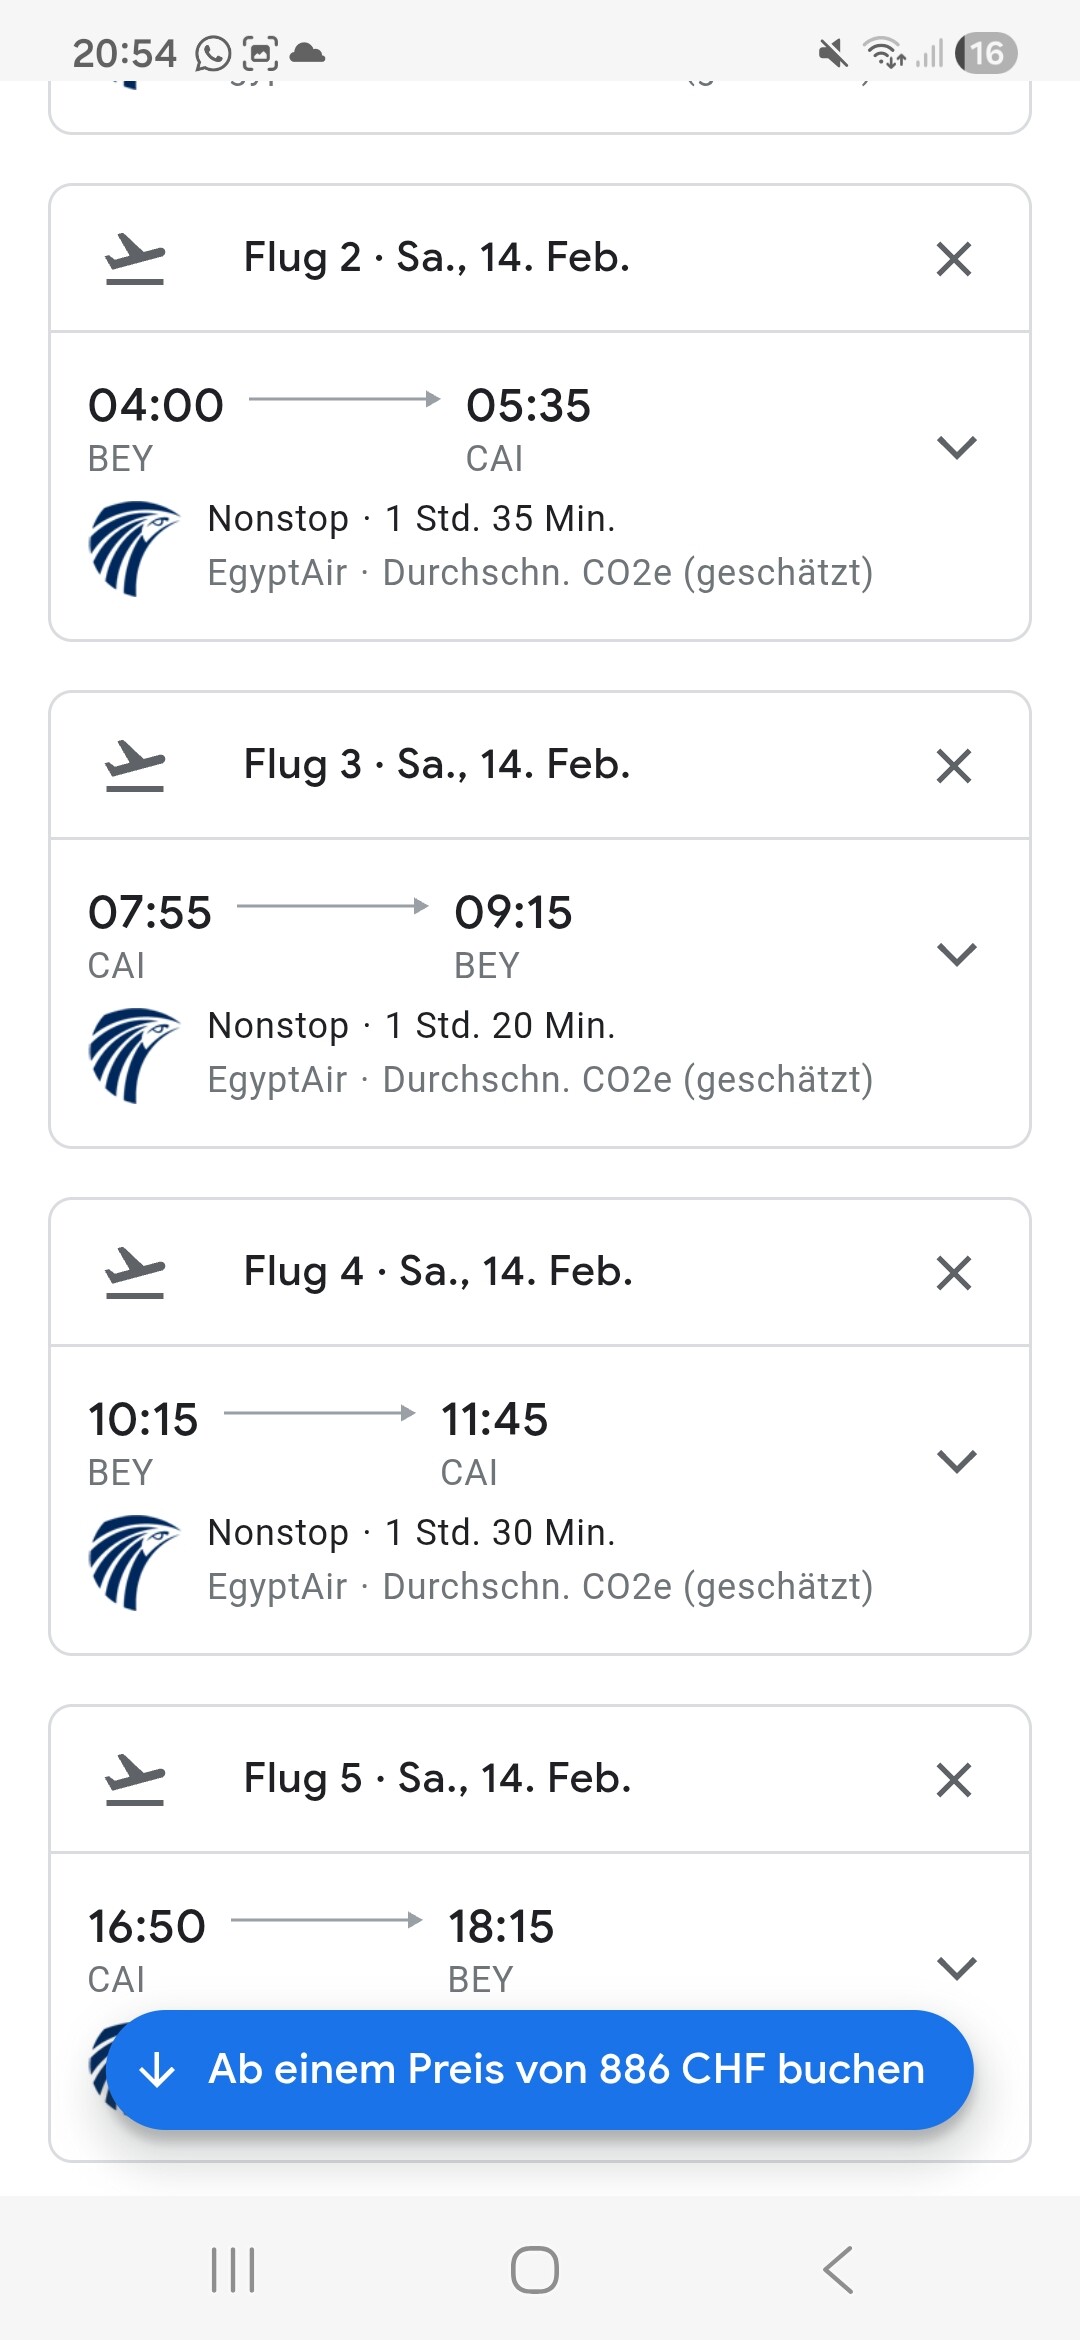Open Android recent apps view
Screen dimensions: 1080x2340
point(233,2269)
